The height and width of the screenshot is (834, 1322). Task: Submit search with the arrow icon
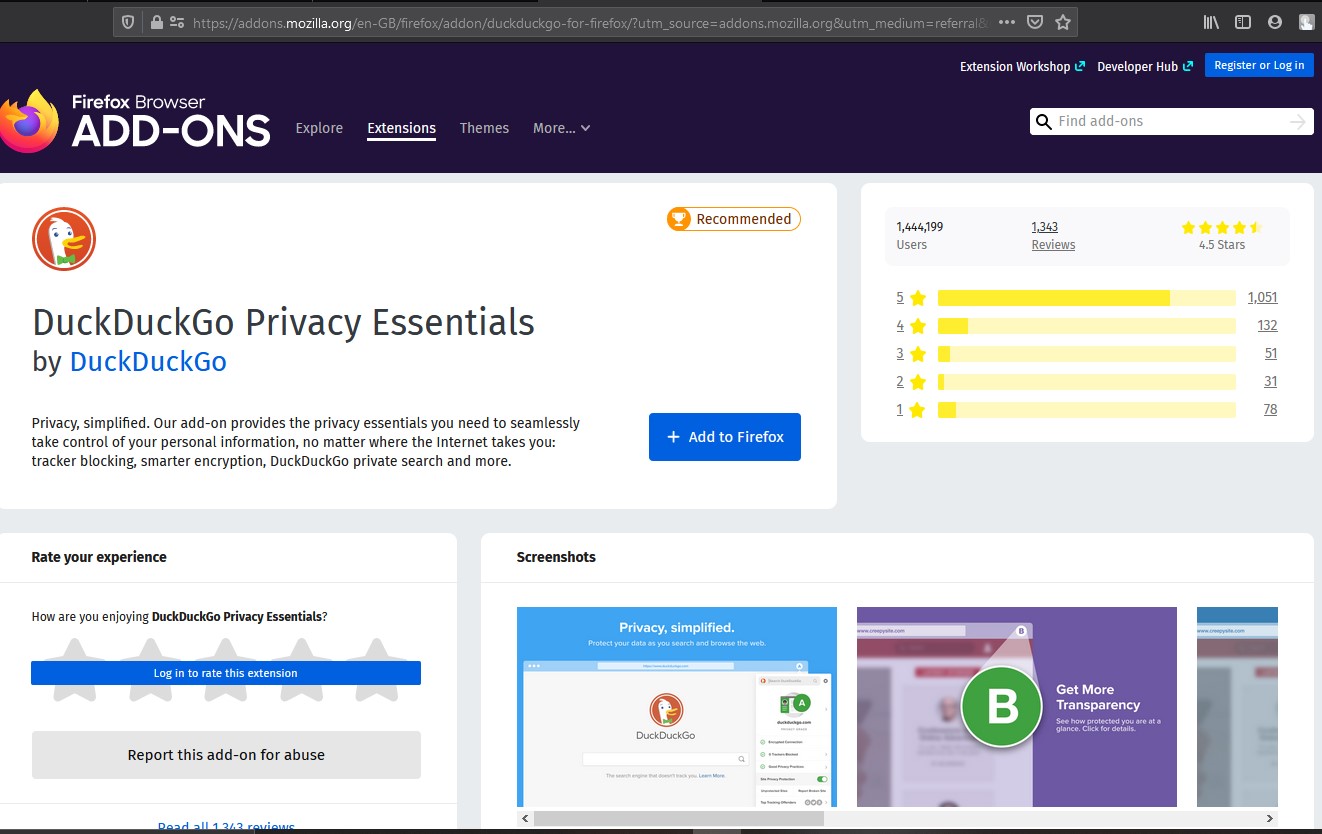click(1298, 122)
